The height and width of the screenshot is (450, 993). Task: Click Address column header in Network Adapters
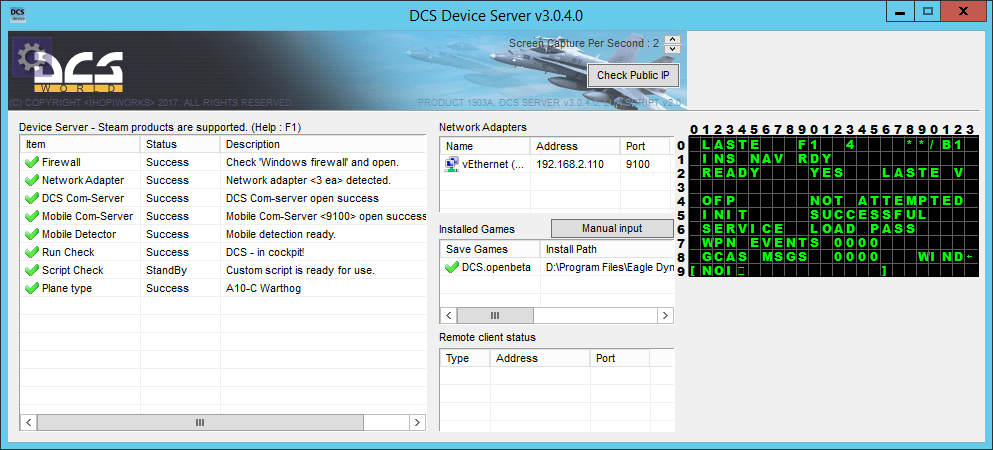click(575, 146)
